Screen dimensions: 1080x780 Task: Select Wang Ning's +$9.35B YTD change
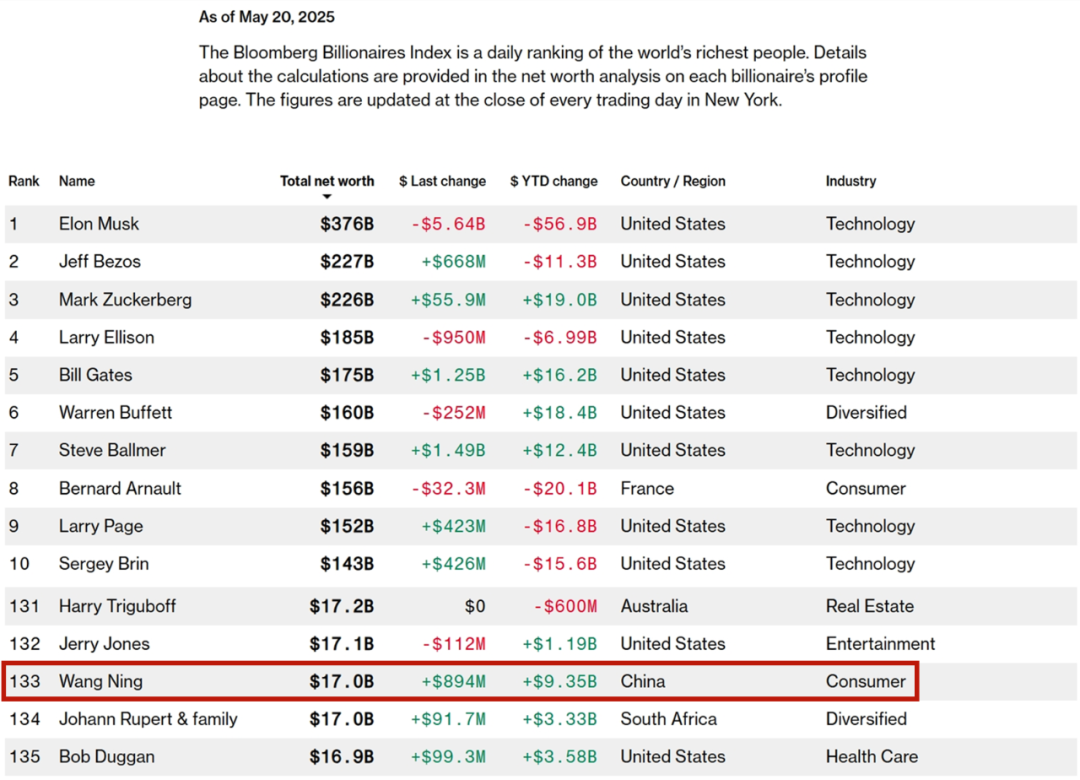point(560,681)
